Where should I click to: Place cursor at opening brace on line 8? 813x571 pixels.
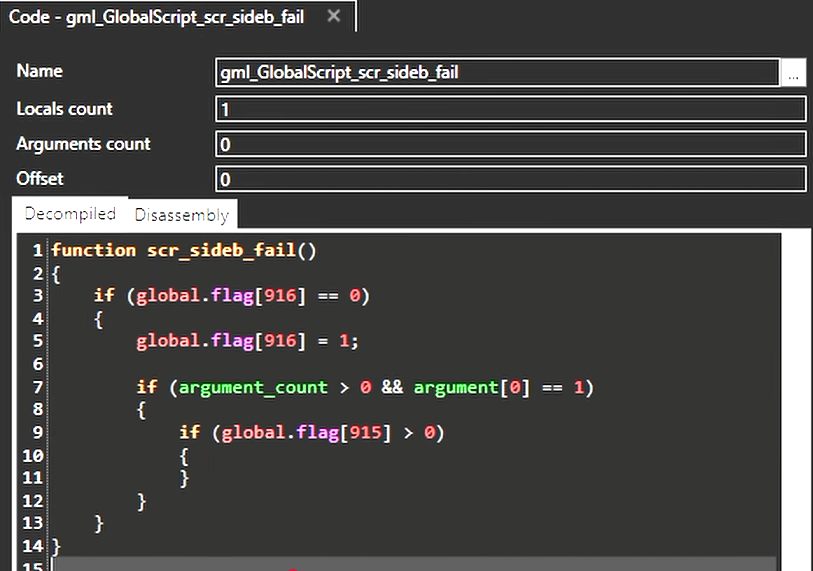(141, 410)
